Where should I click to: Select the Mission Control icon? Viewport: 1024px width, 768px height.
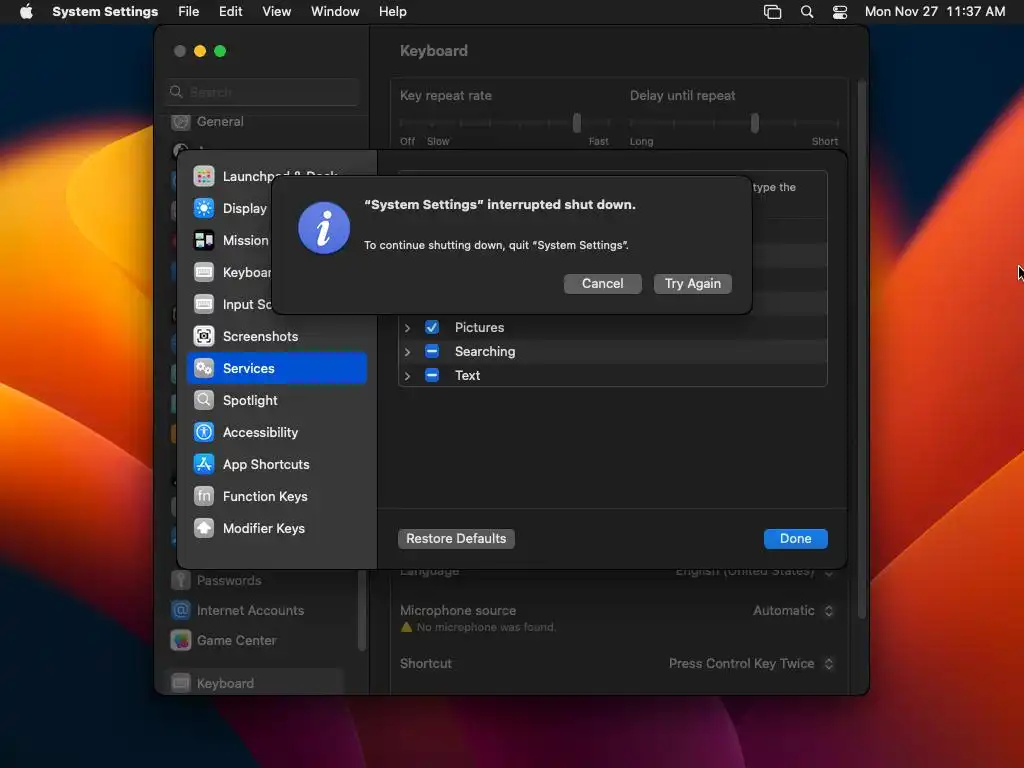tap(204, 240)
